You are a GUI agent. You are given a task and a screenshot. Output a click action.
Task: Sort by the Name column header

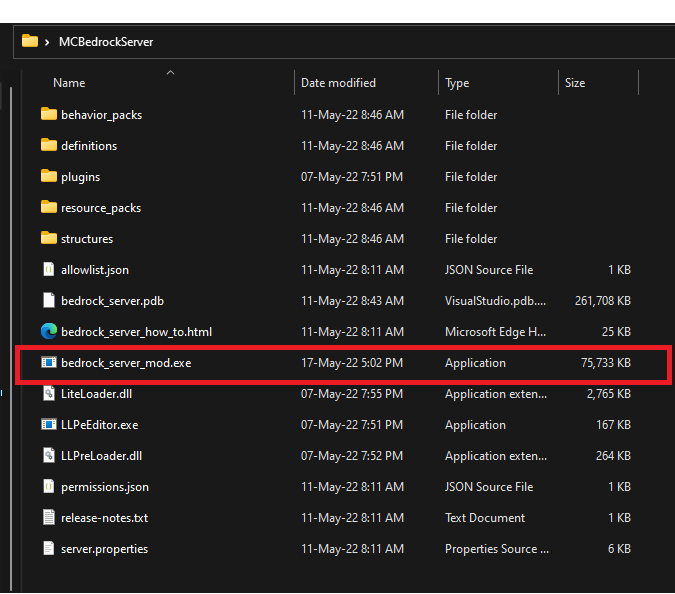(x=69, y=83)
